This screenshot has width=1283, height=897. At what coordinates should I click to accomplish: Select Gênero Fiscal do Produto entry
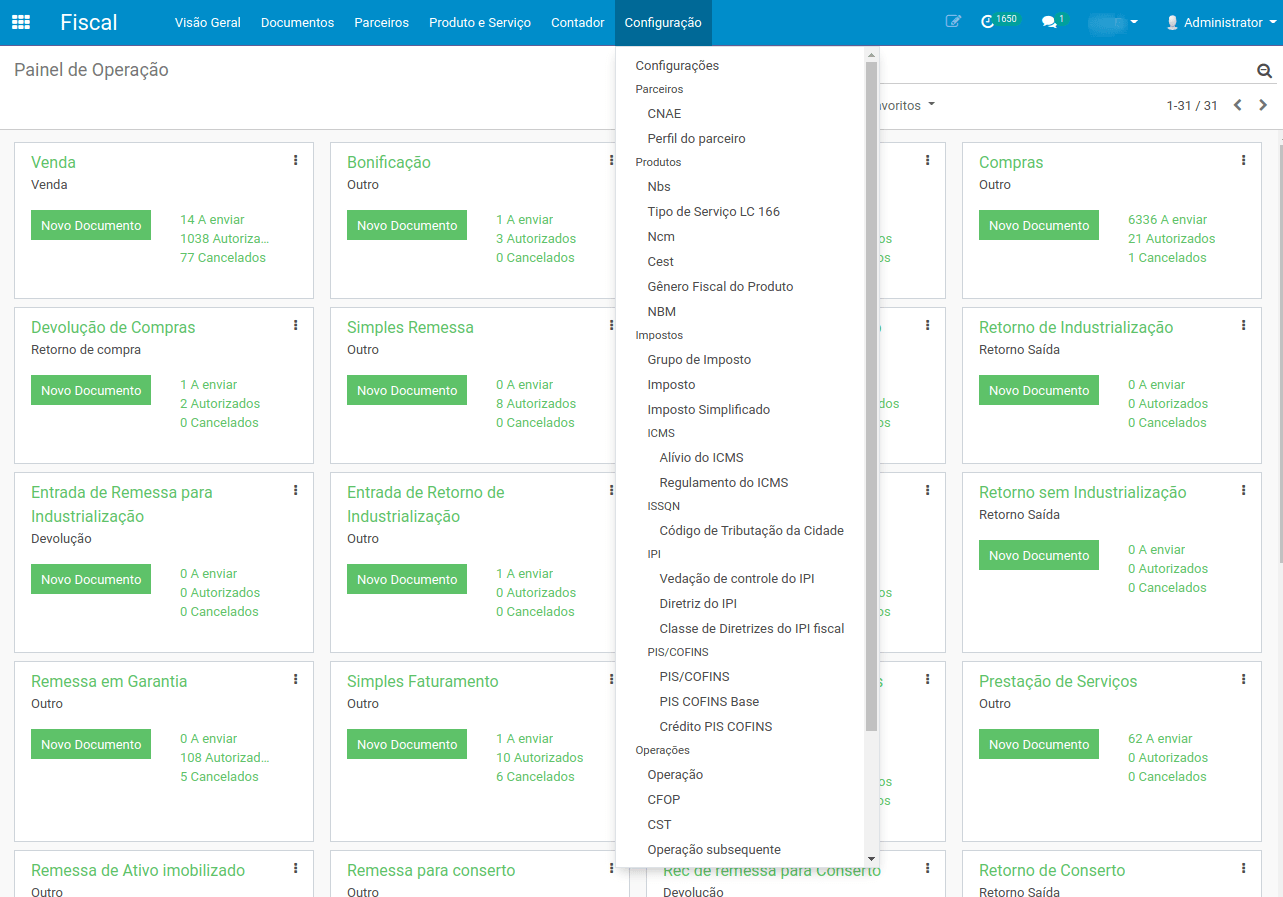[720, 287]
